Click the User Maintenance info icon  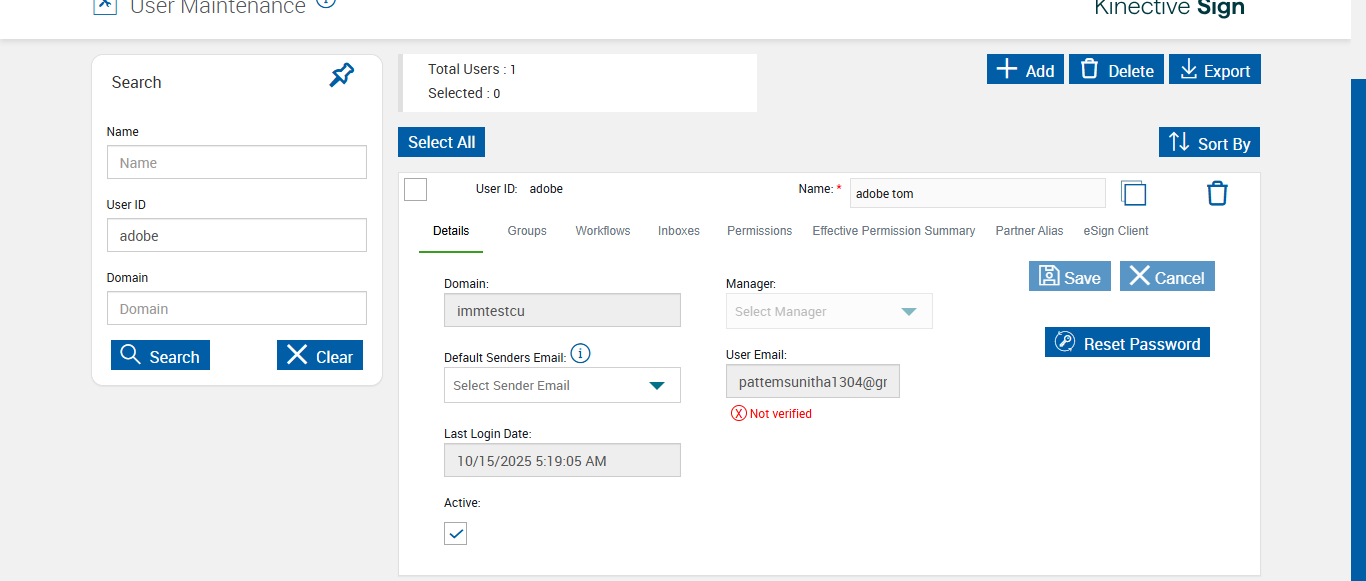coord(326,3)
